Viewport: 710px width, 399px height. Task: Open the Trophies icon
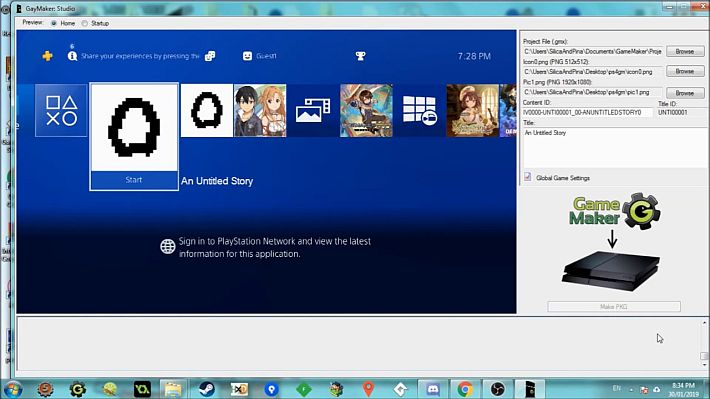[x=360, y=56]
